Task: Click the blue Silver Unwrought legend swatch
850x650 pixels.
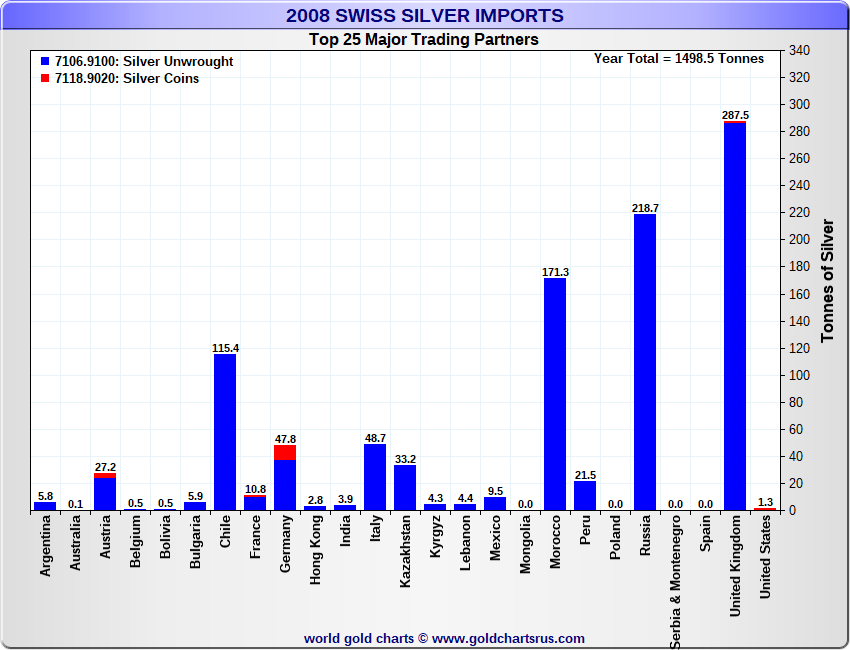Action: [x=45, y=61]
